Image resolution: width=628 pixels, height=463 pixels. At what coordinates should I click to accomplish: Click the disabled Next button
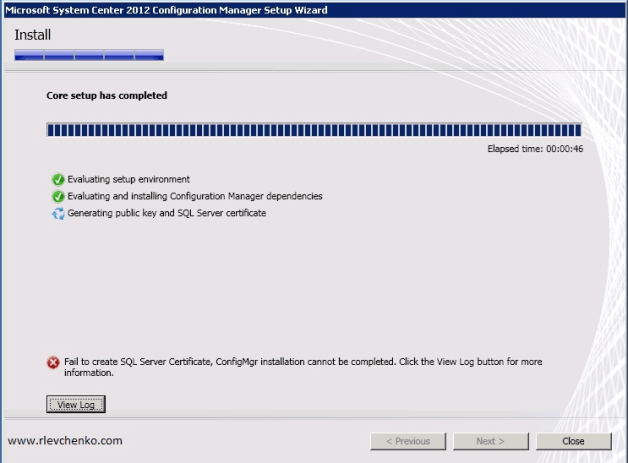tap(491, 441)
